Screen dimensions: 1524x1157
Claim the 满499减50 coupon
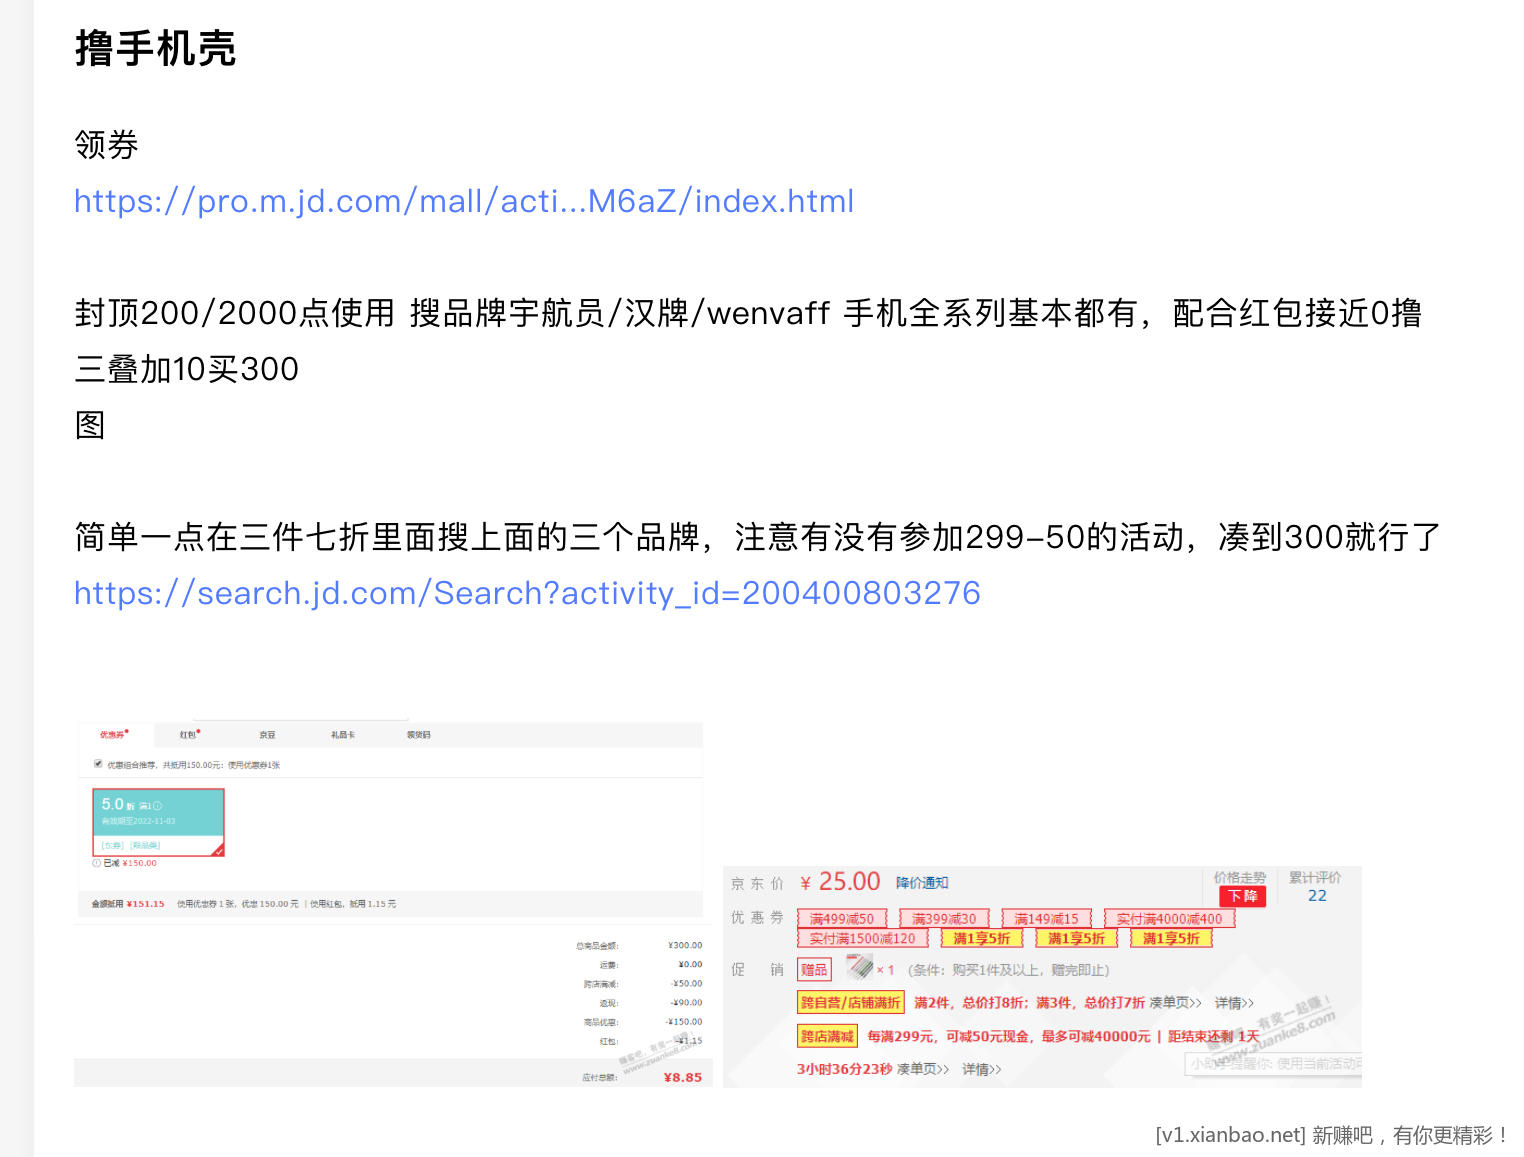[x=842, y=918]
